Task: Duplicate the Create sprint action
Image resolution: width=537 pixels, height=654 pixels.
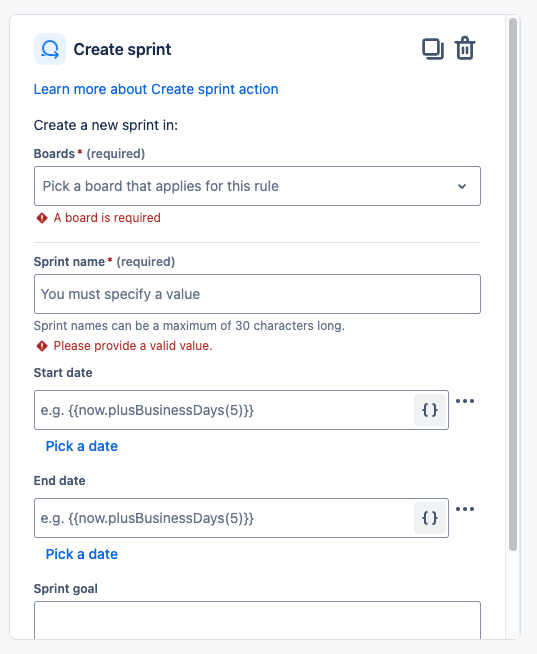Action: [433, 49]
